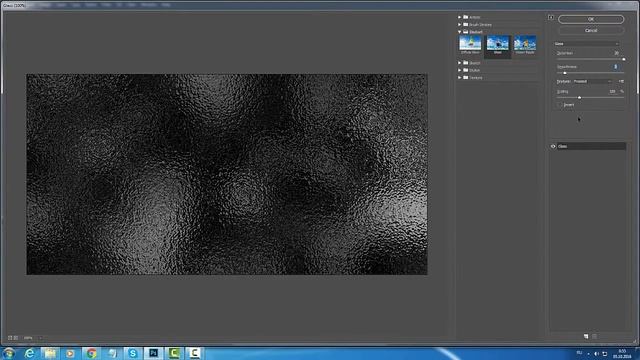Click the taskbar clock
The height and width of the screenshot is (360, 640).
(x=622, y=354)
